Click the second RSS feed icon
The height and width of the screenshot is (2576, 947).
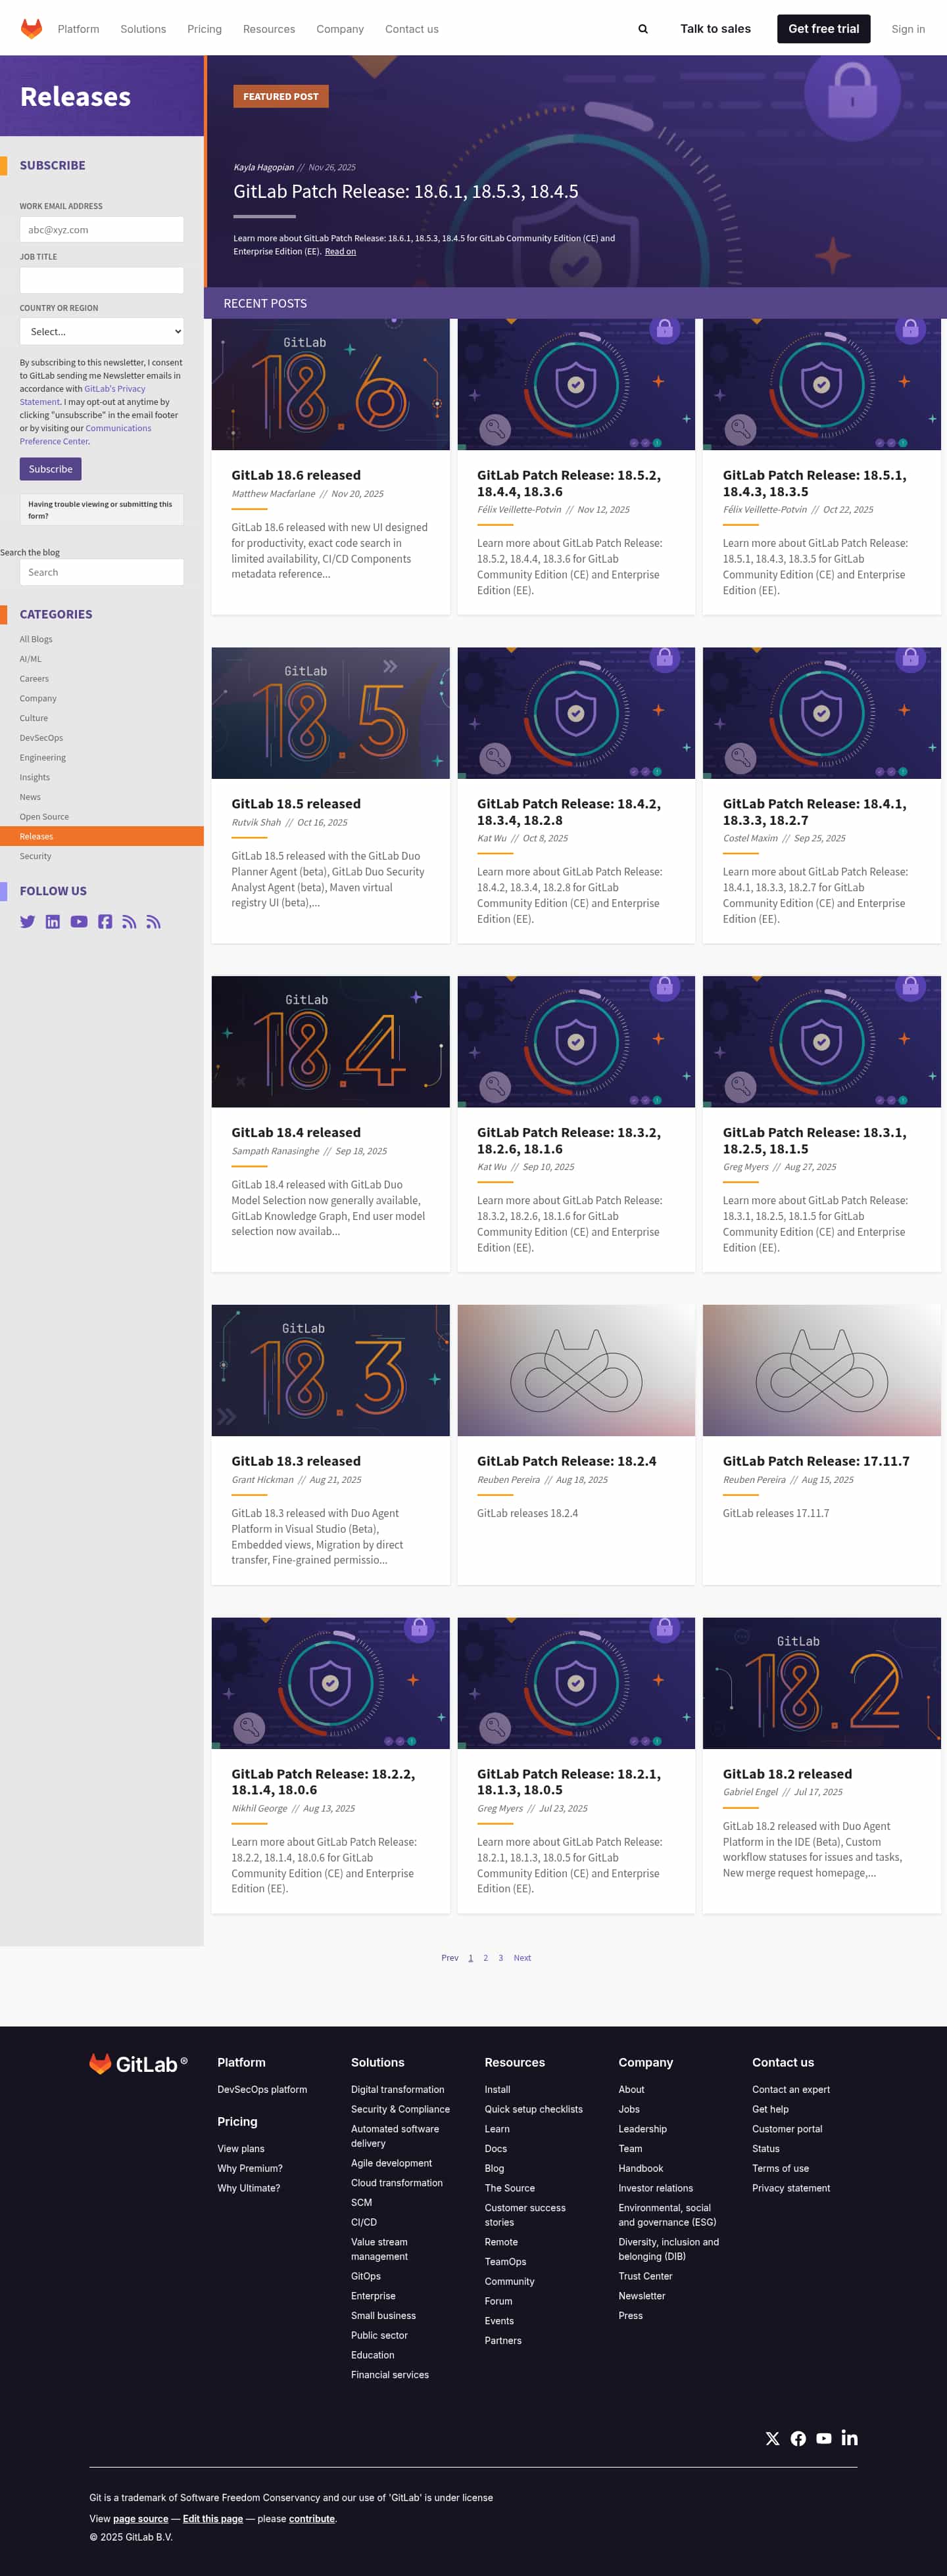[x=153, y=922]
